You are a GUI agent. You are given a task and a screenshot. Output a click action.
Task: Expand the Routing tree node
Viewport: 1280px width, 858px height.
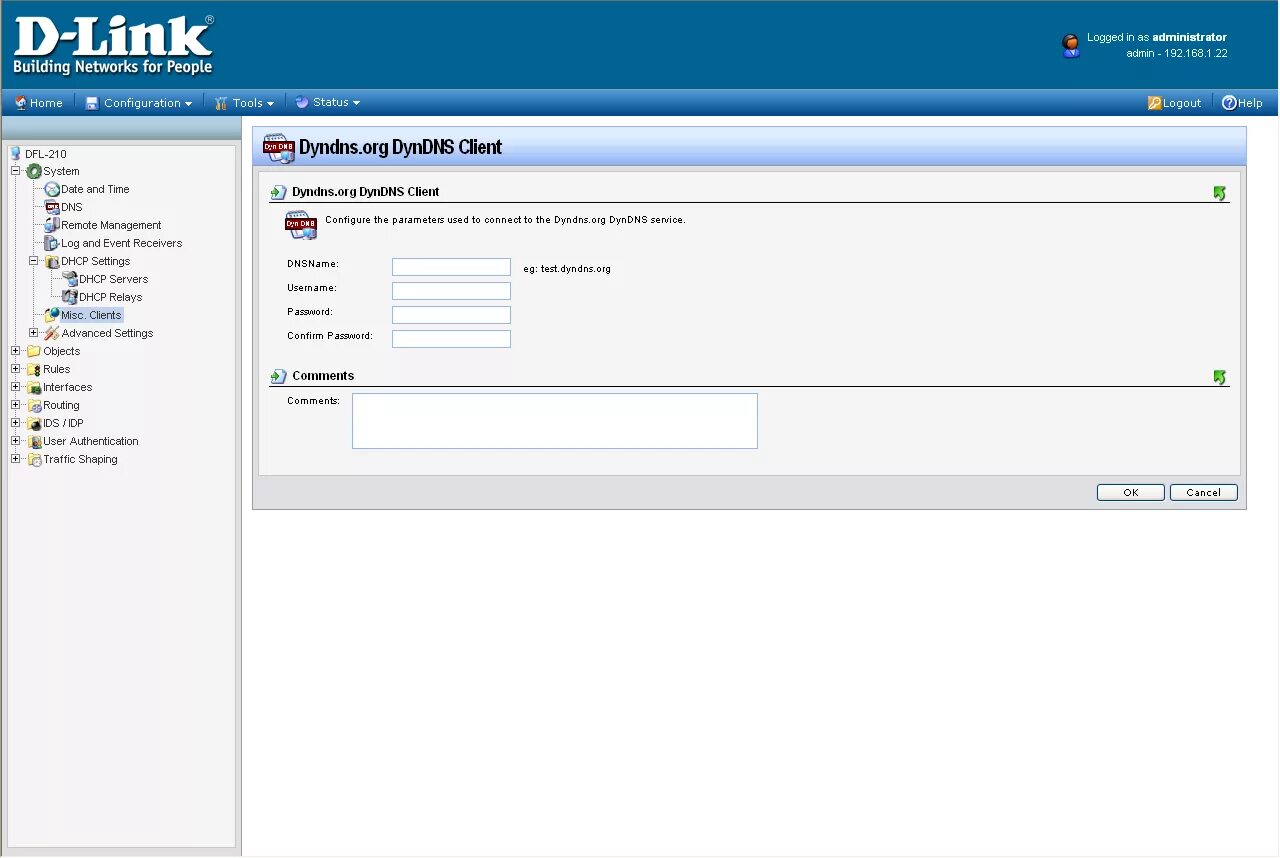(x=15, y=405)
